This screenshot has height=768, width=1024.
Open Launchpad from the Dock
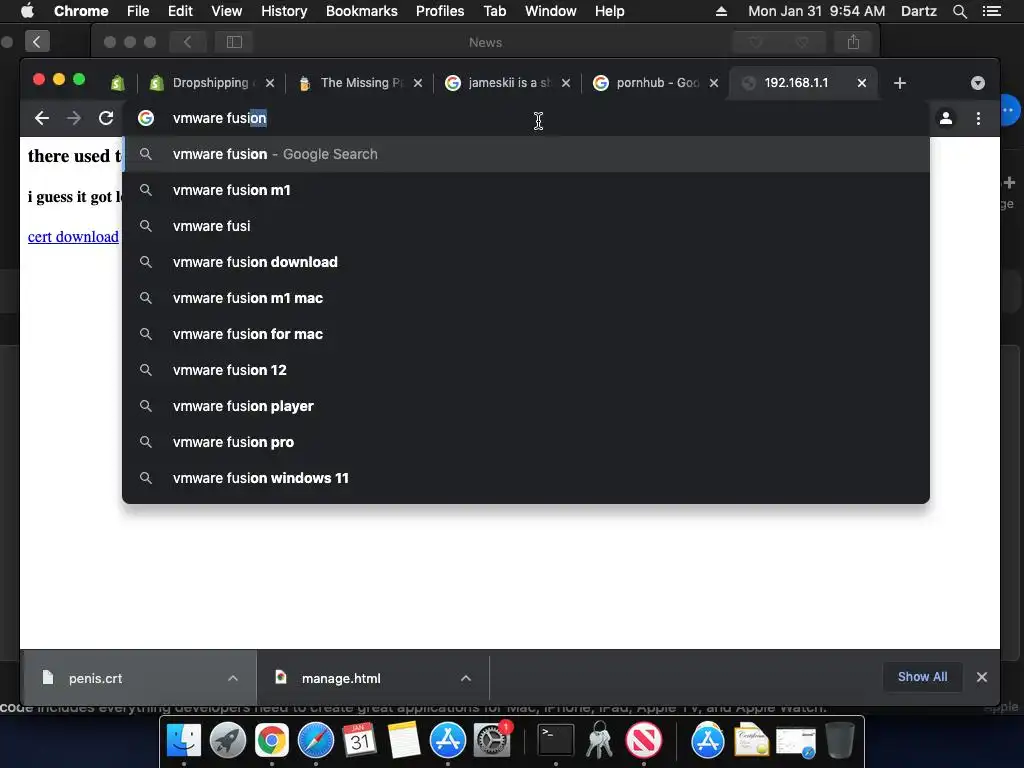228,740
